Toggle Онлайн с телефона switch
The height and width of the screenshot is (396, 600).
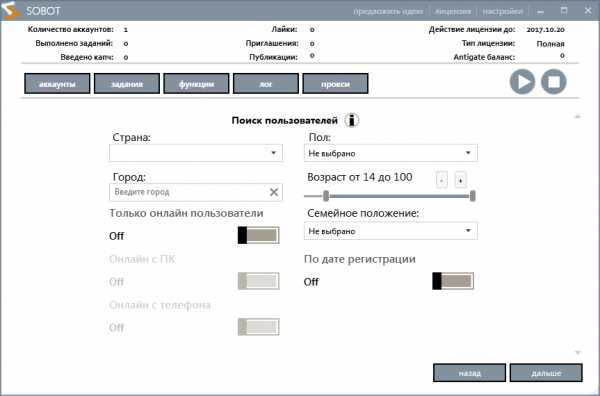click(259, 327)
